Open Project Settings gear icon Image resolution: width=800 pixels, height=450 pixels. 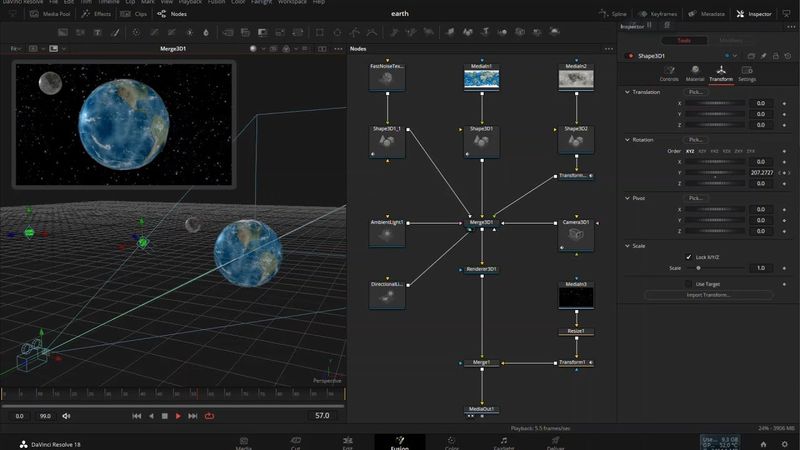tap(785, 444)
